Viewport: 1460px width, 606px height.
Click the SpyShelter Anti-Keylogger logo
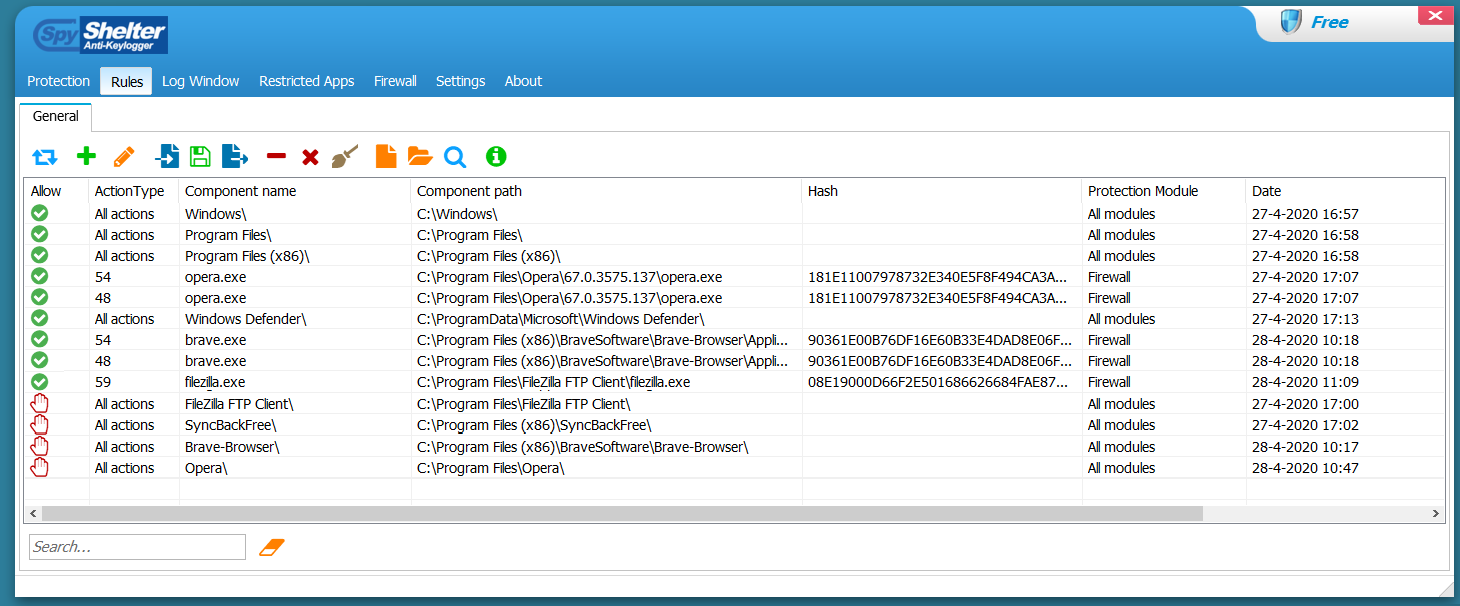(99, 35)
